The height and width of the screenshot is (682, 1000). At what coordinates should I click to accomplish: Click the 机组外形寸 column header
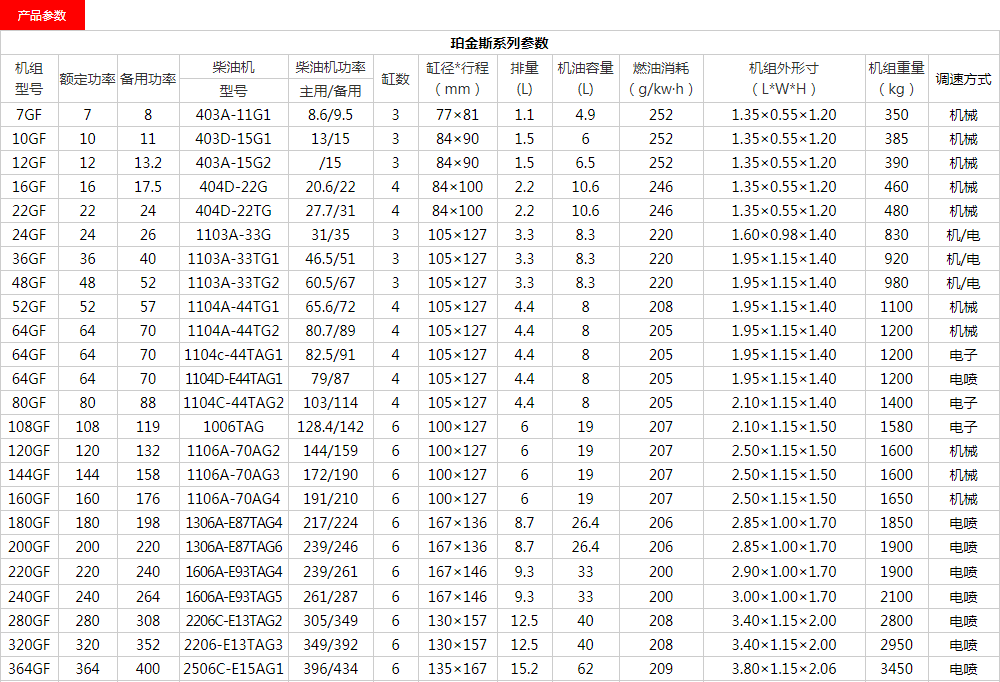[783, 79]
